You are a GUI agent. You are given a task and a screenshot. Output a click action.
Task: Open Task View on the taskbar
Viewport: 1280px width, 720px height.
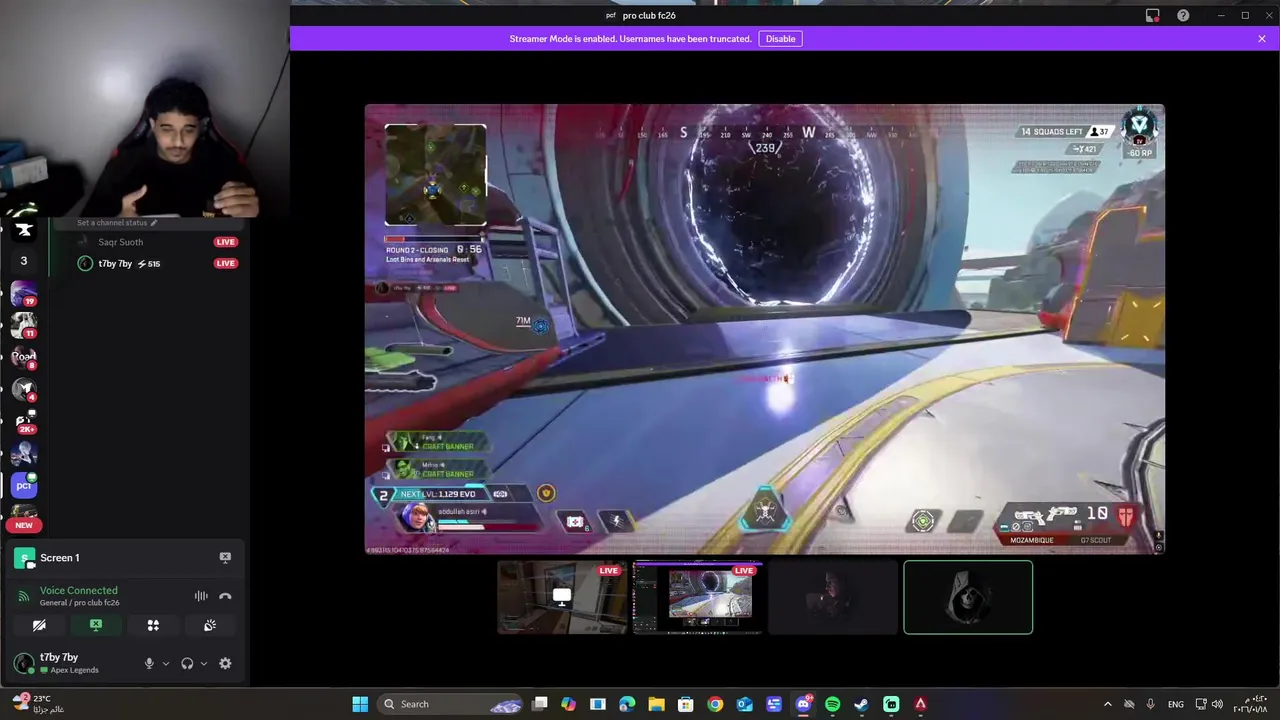coord(540,704)
